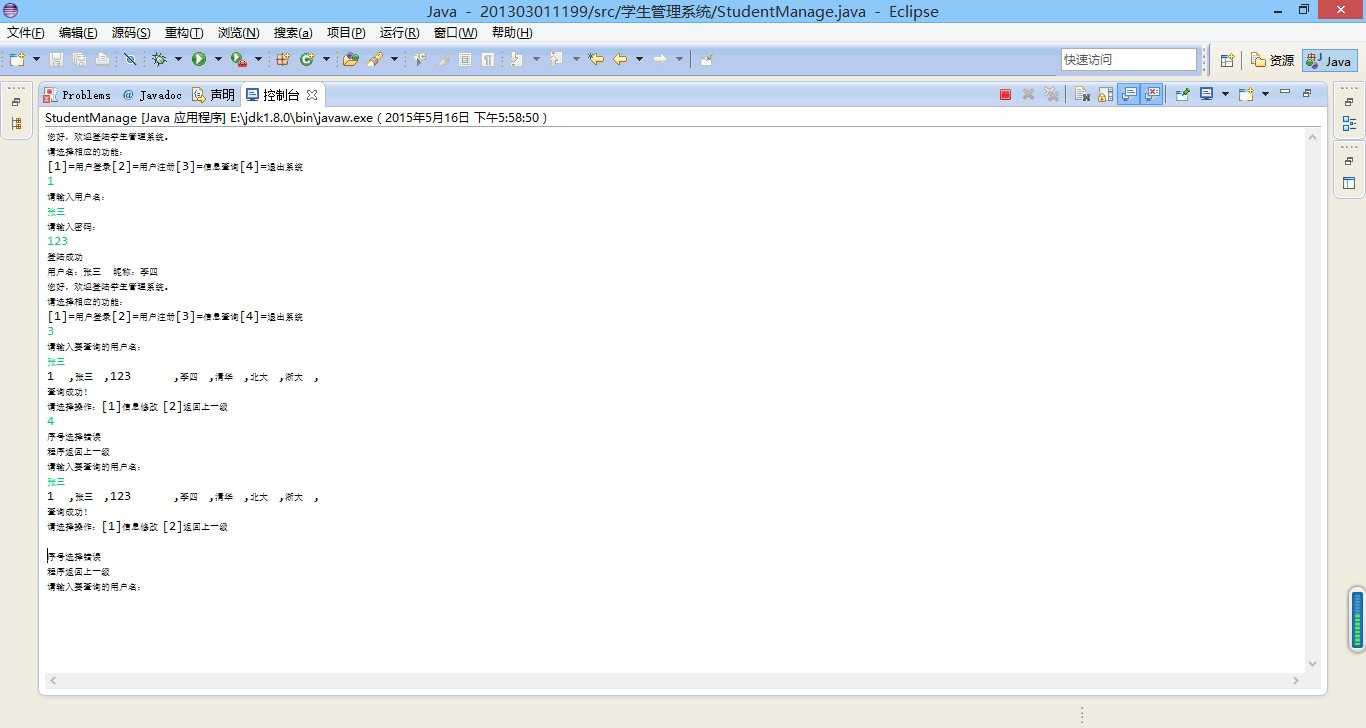Viewport: 1366px width, 728px height.
Task: Toggle the Pin Console icon
Action: click(x=1183, y=94)
